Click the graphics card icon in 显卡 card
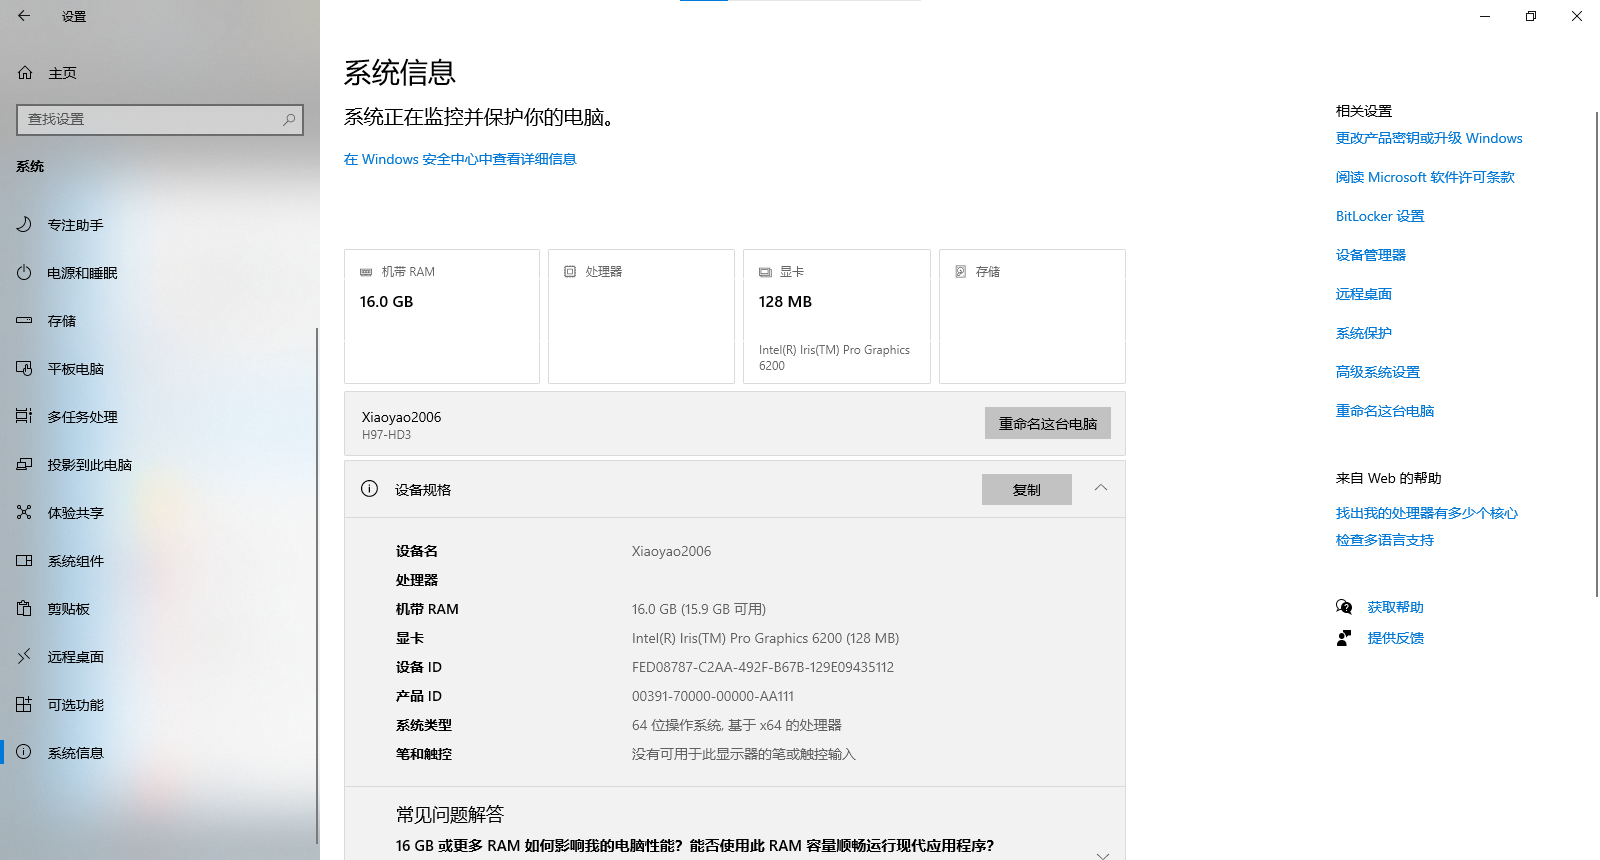The height and width of the screenshot is (860, 1600). (x=765, y=272)
